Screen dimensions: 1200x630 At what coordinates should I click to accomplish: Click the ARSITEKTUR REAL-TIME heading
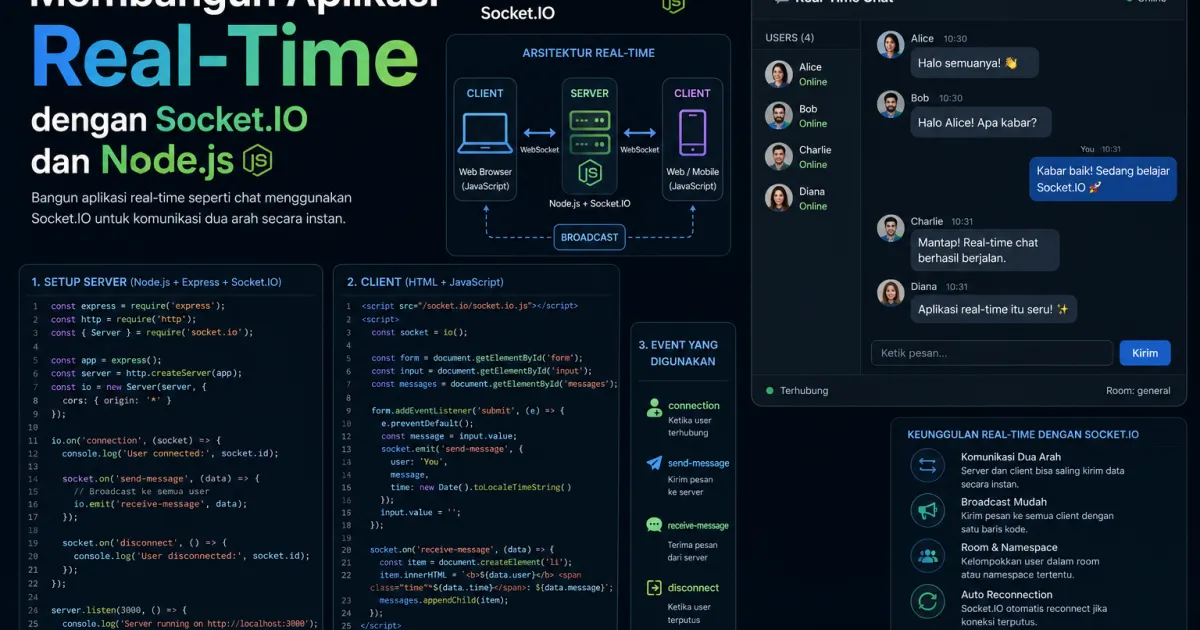click(x=588, y=53)
